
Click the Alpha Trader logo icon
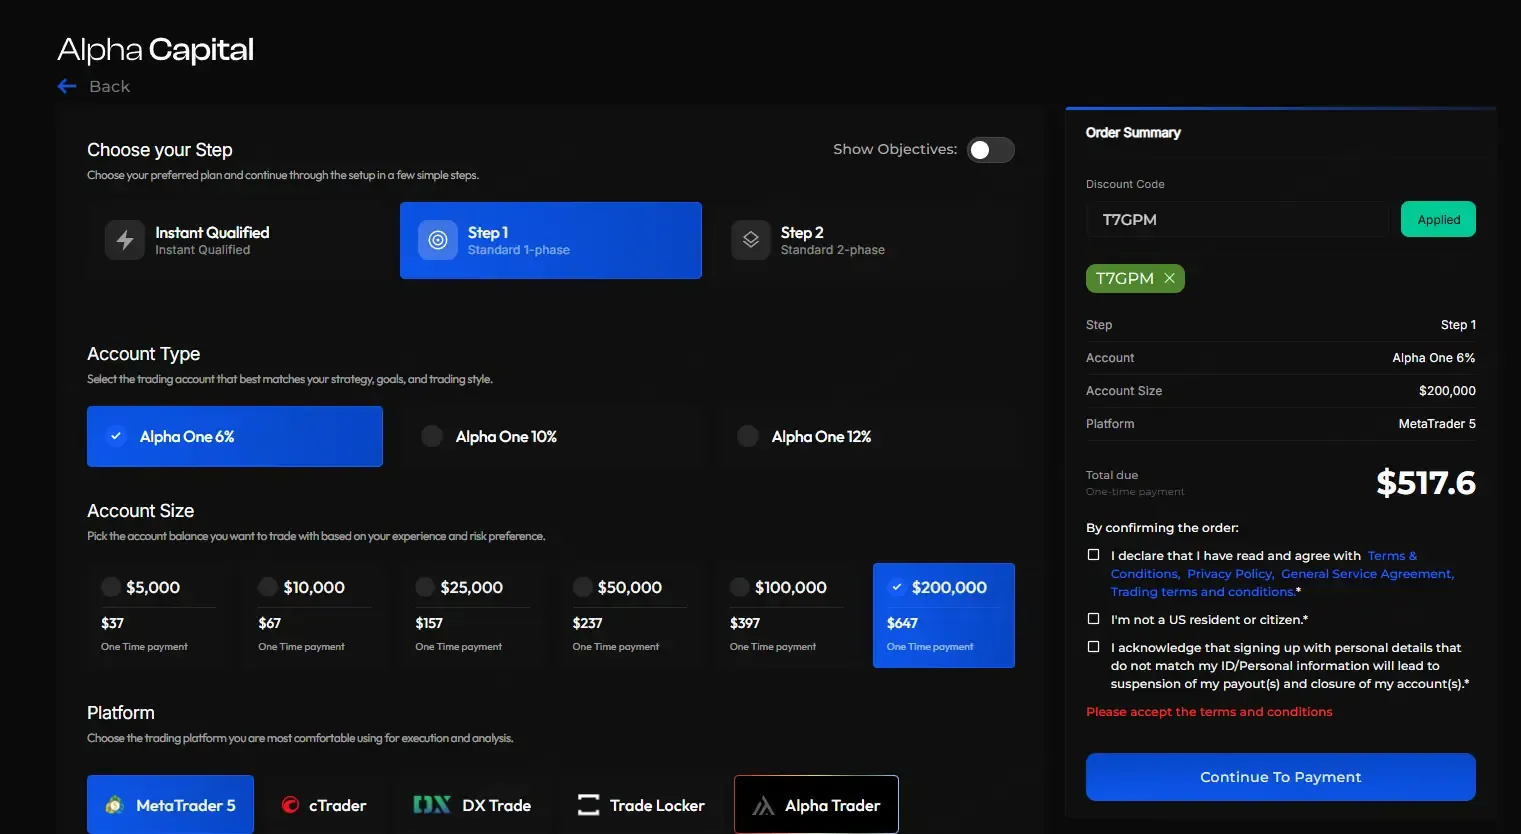point(763,805)
